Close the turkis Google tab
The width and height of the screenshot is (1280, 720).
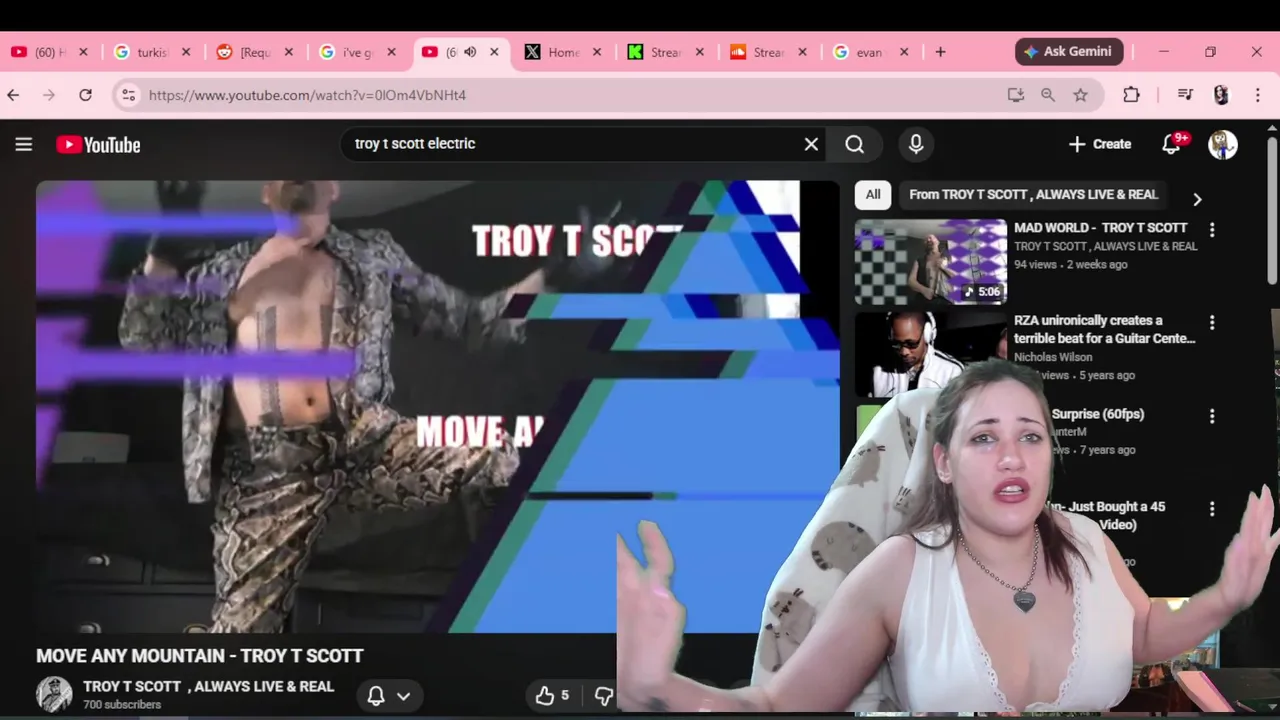point(186,52)
